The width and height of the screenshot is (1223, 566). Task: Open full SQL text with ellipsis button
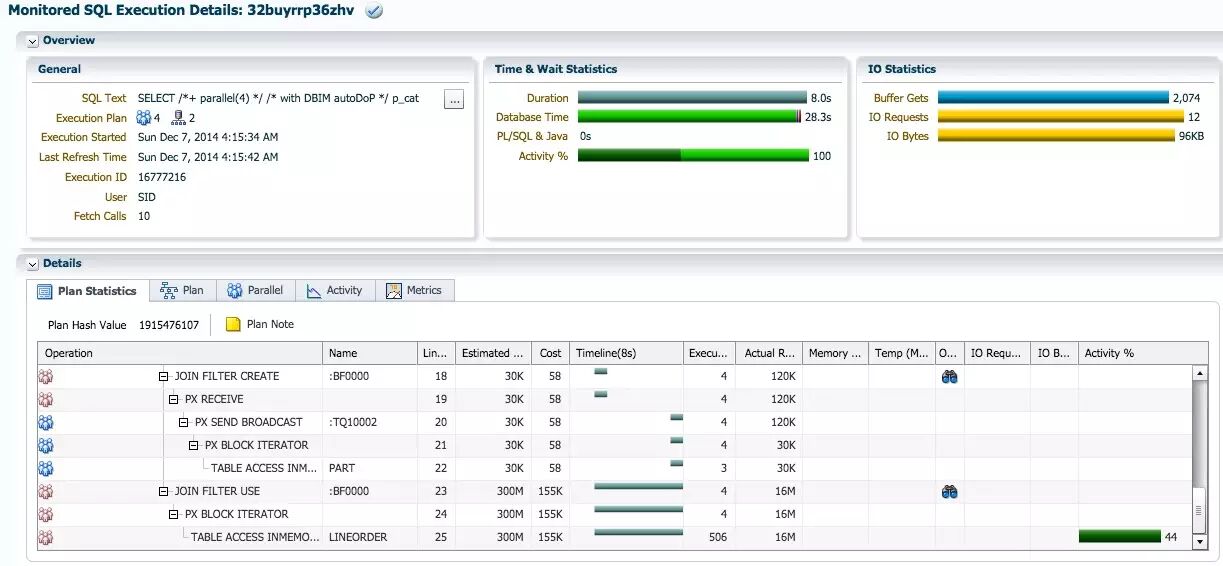point(454,99)
